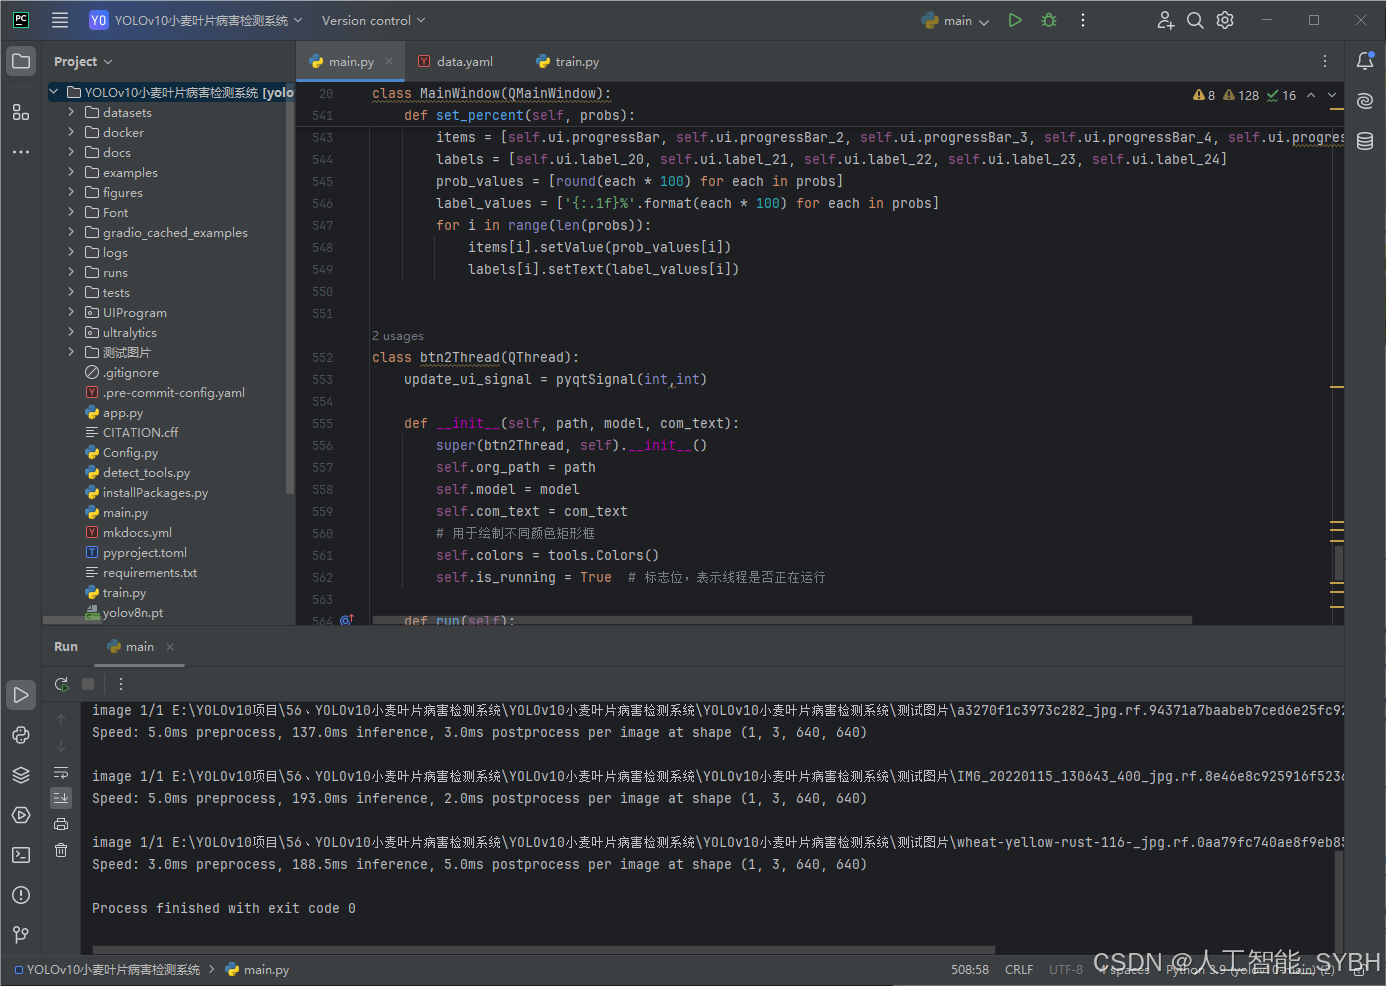Open project name dropdown in title bar
1386x986 pixels.
click(x=195, y=20)
